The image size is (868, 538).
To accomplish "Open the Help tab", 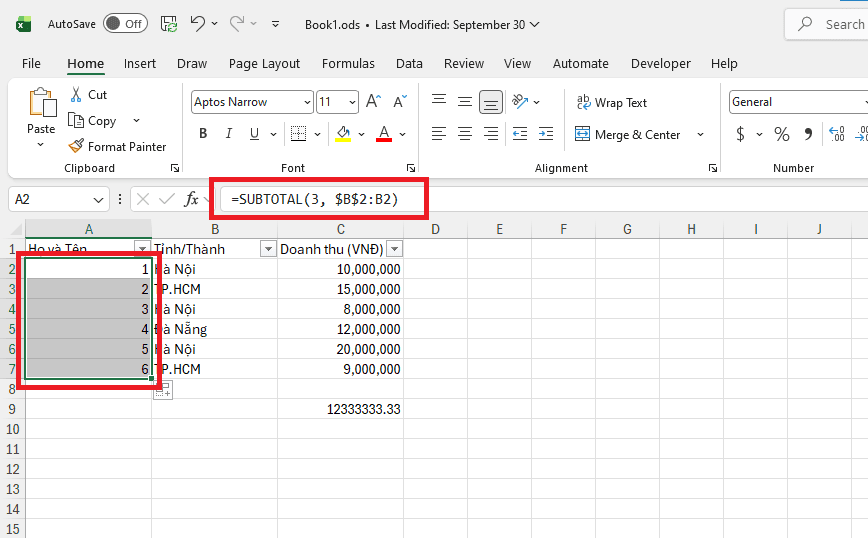I will (x=724, y=64).
